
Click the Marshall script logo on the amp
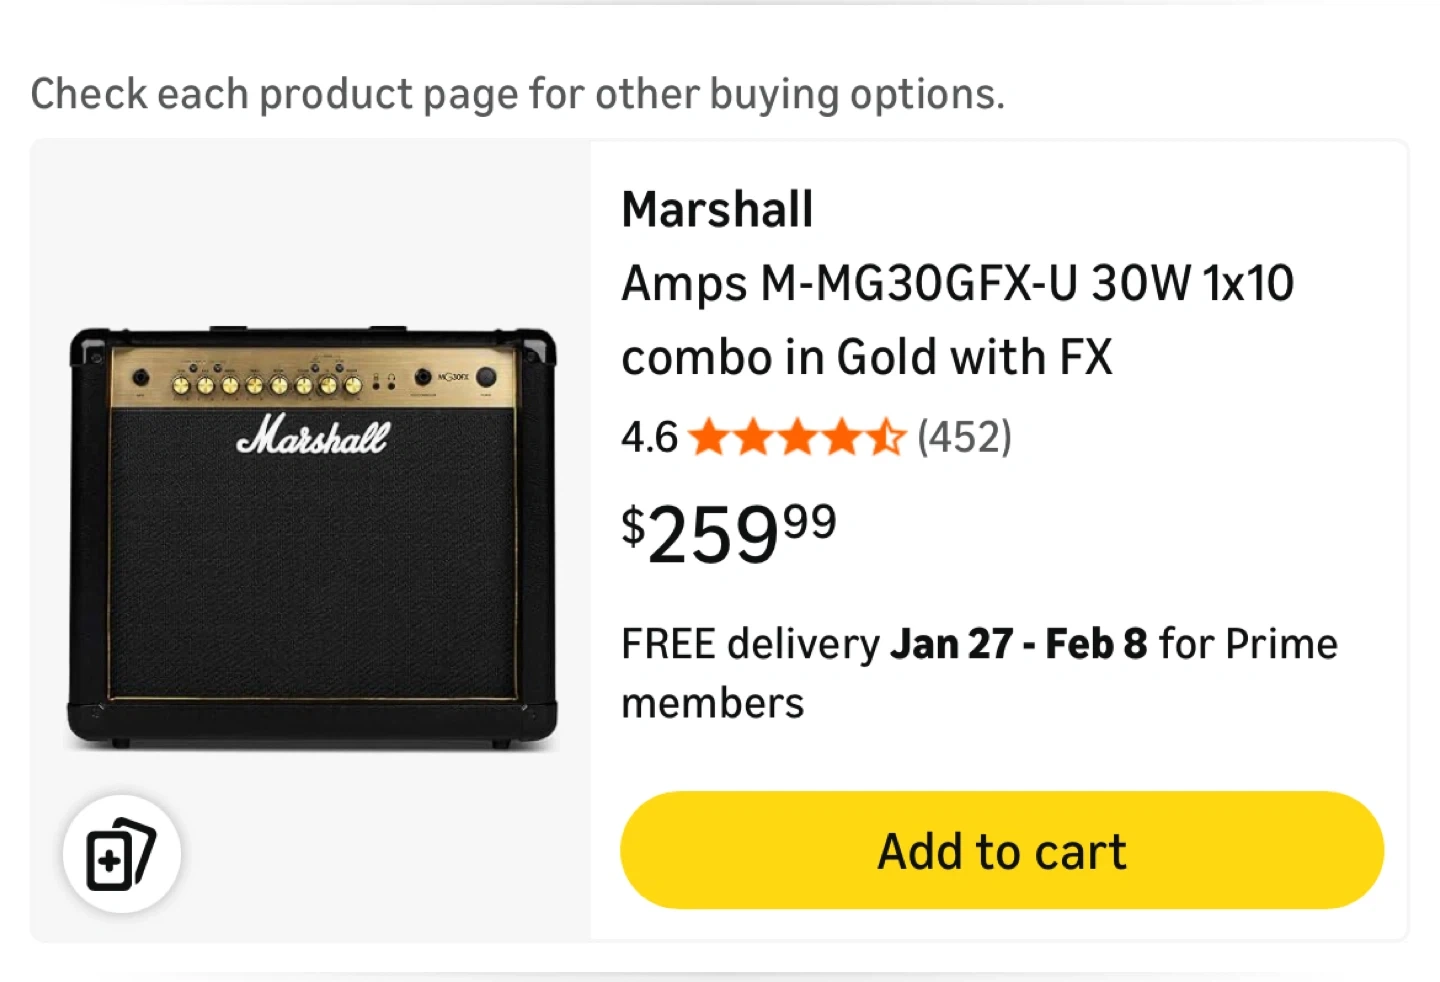pyautogui.click(x=312, y=436)
